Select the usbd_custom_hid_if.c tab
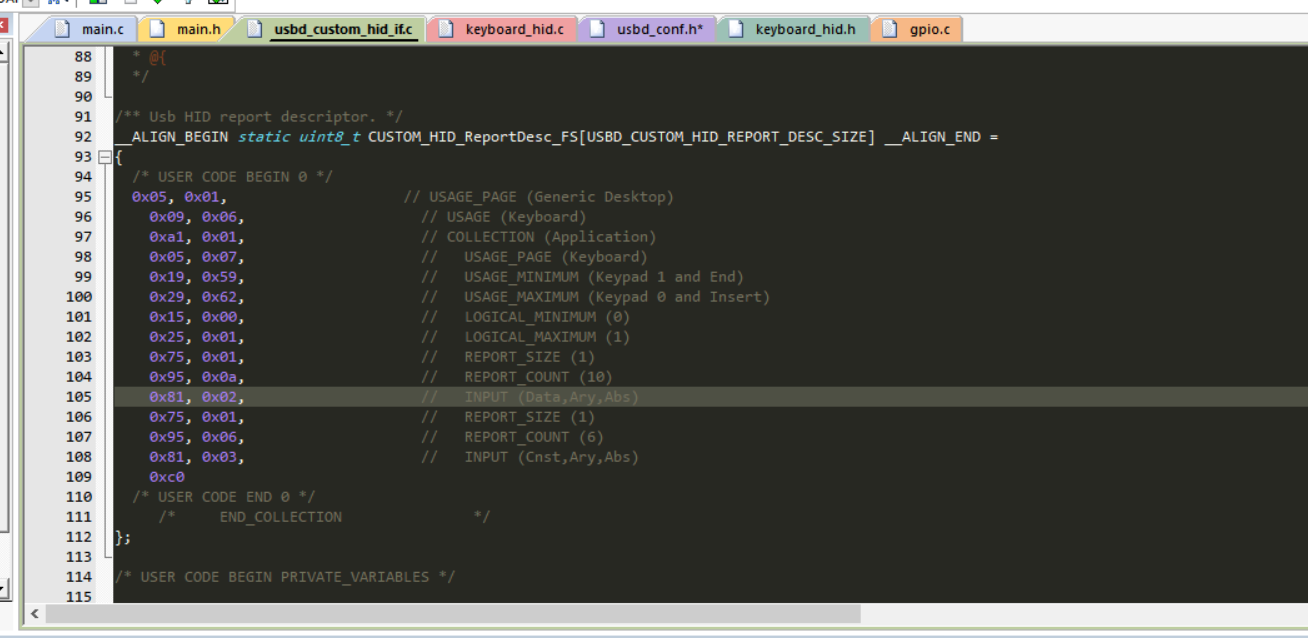Screen dimensions: 1308x638 pos(332,29)
